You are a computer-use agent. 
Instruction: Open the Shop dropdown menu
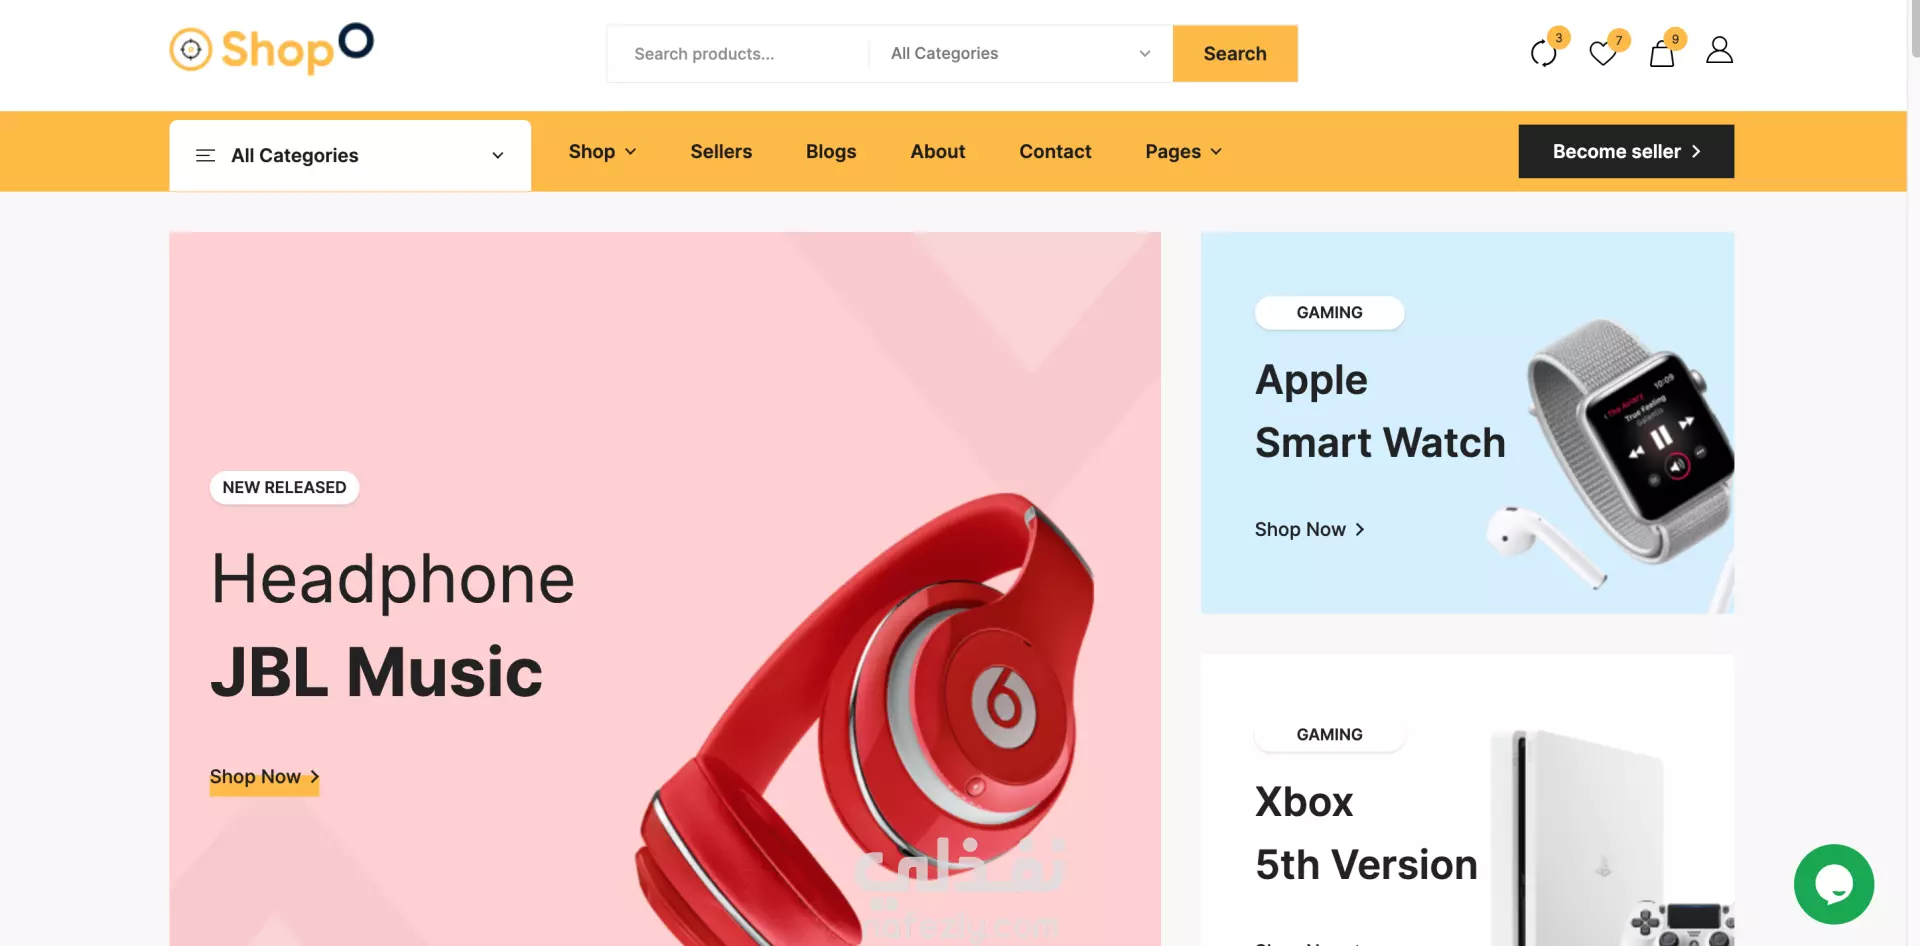(x=602, y=151)
